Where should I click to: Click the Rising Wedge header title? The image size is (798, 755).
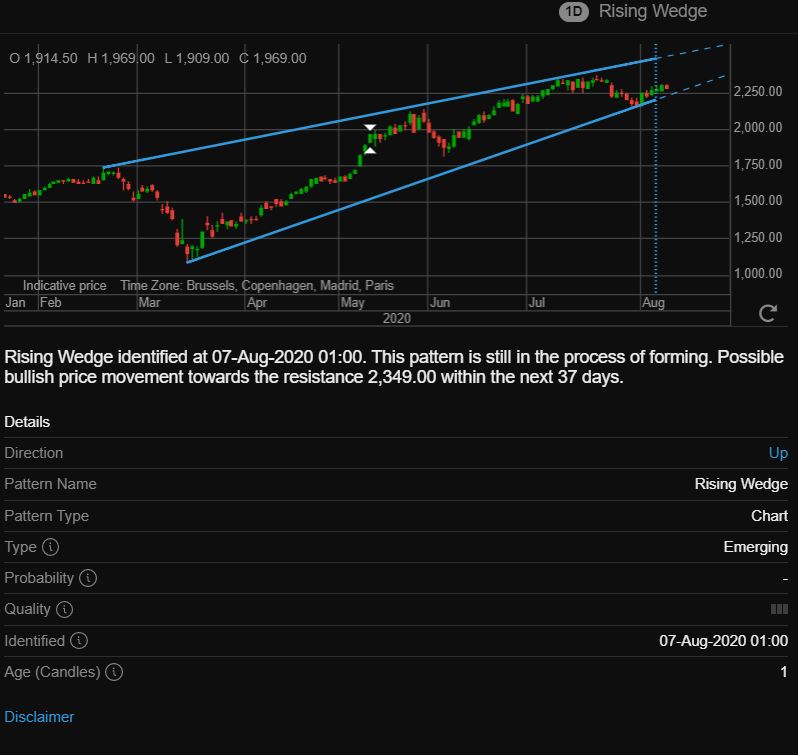[x=653, y=11]
